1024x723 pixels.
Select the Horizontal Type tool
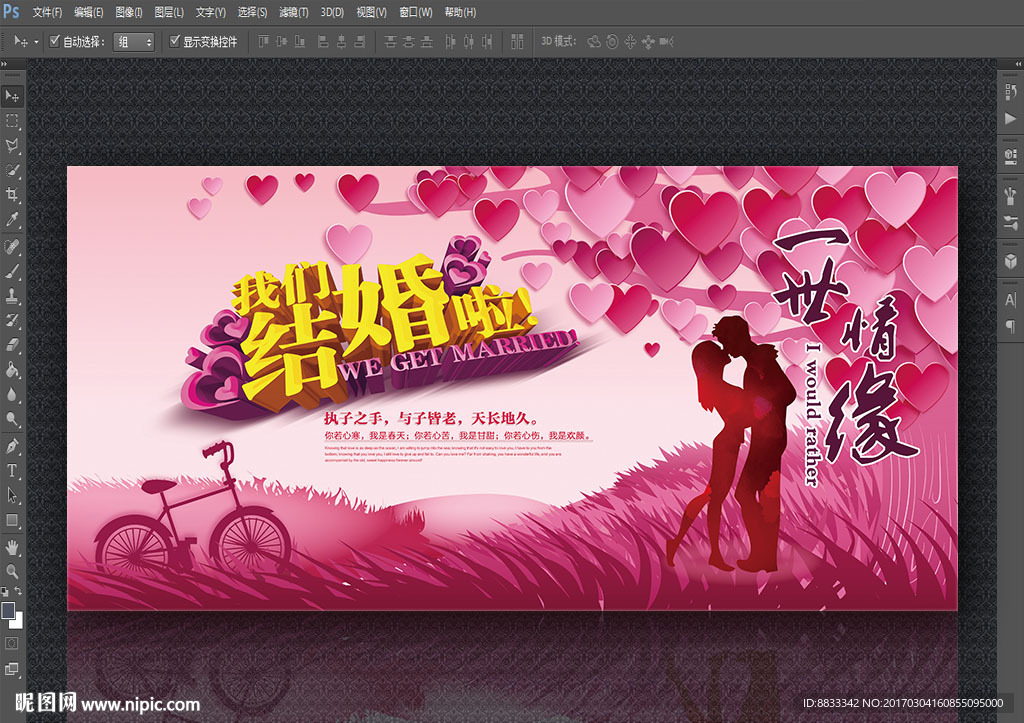point(12,471)
